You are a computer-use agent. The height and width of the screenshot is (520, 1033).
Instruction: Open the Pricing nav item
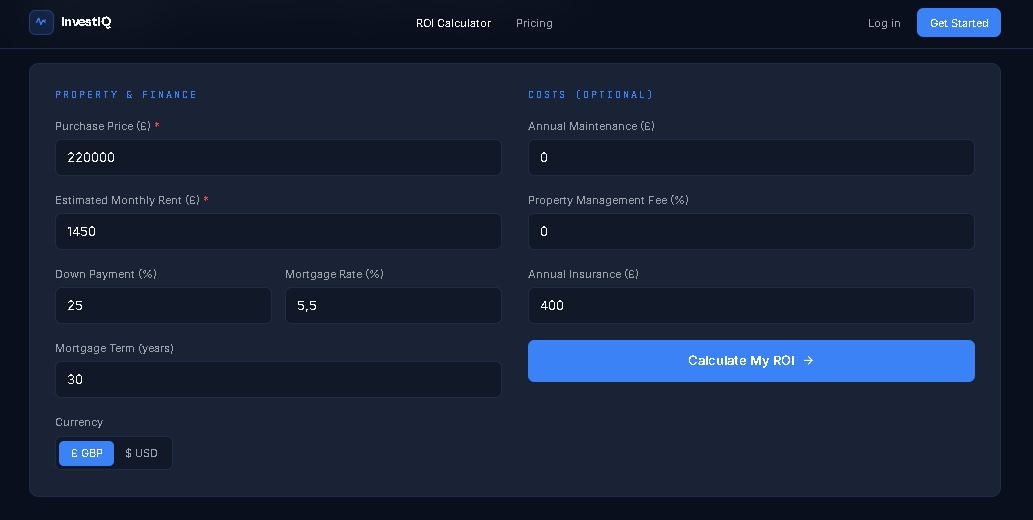(x=534, y=23)
